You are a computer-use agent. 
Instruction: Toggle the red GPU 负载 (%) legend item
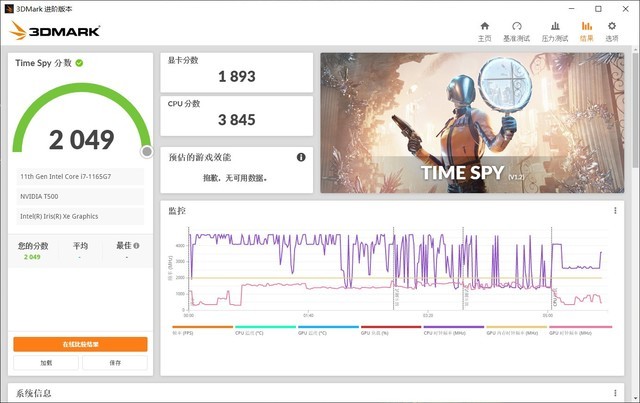click(x=391, y=330)
